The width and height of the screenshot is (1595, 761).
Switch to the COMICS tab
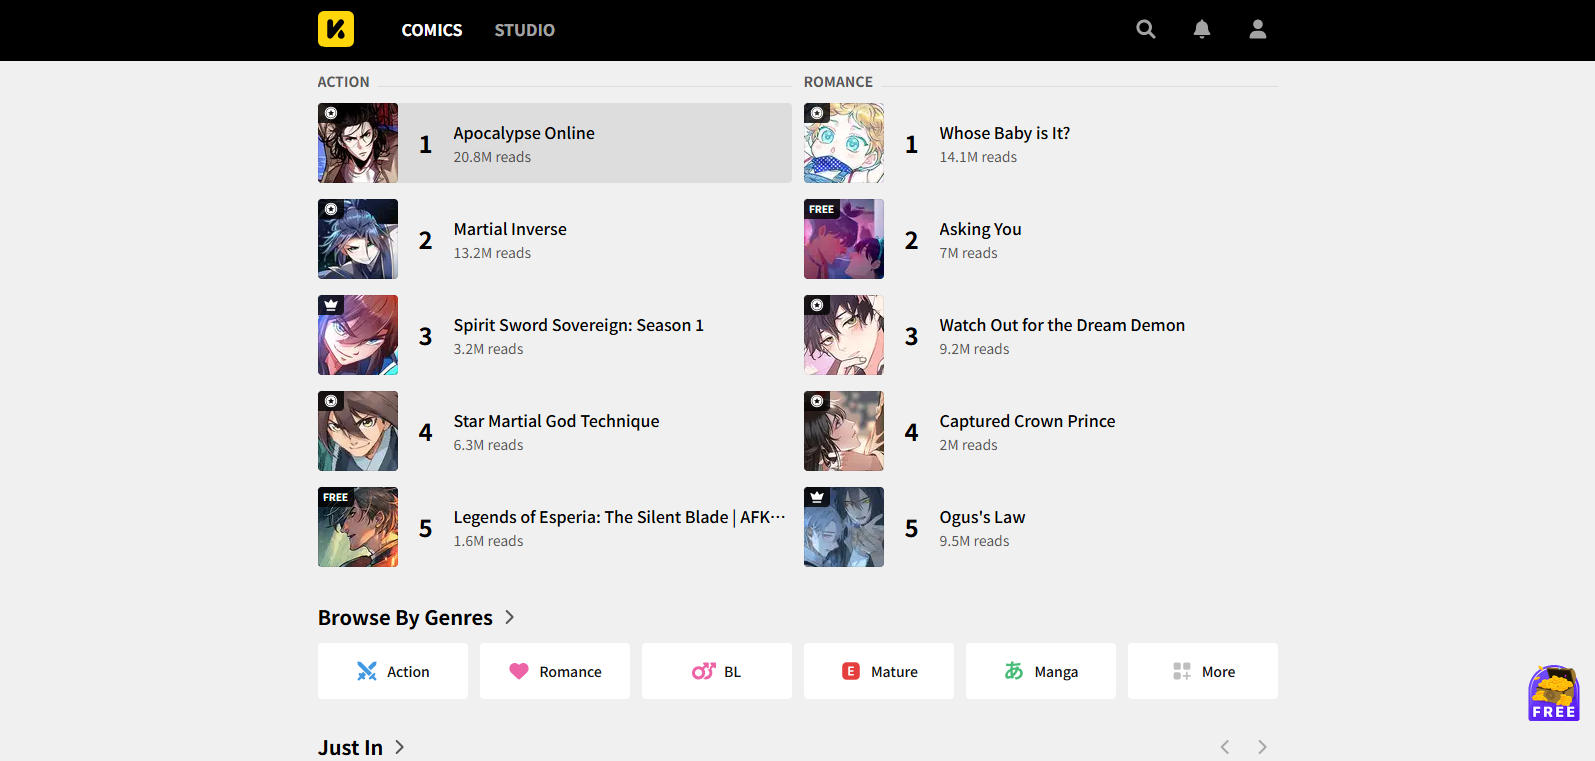coord(432,30)
